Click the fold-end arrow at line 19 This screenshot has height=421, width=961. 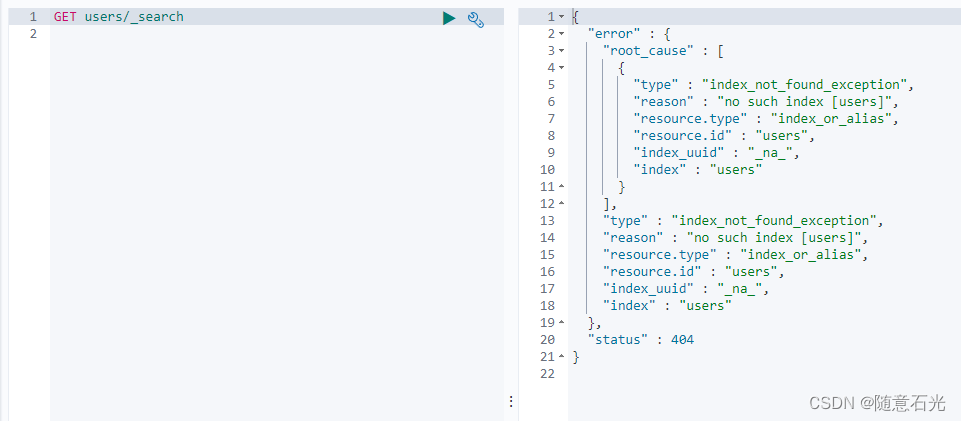tap(561, 322)
